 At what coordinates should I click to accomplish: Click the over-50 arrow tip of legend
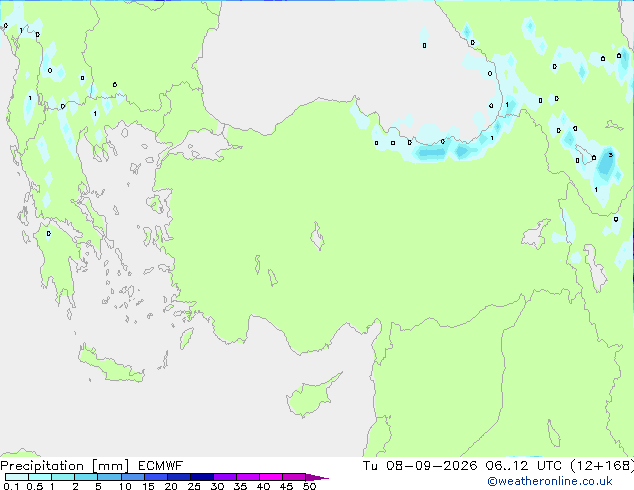coord(317,477)
